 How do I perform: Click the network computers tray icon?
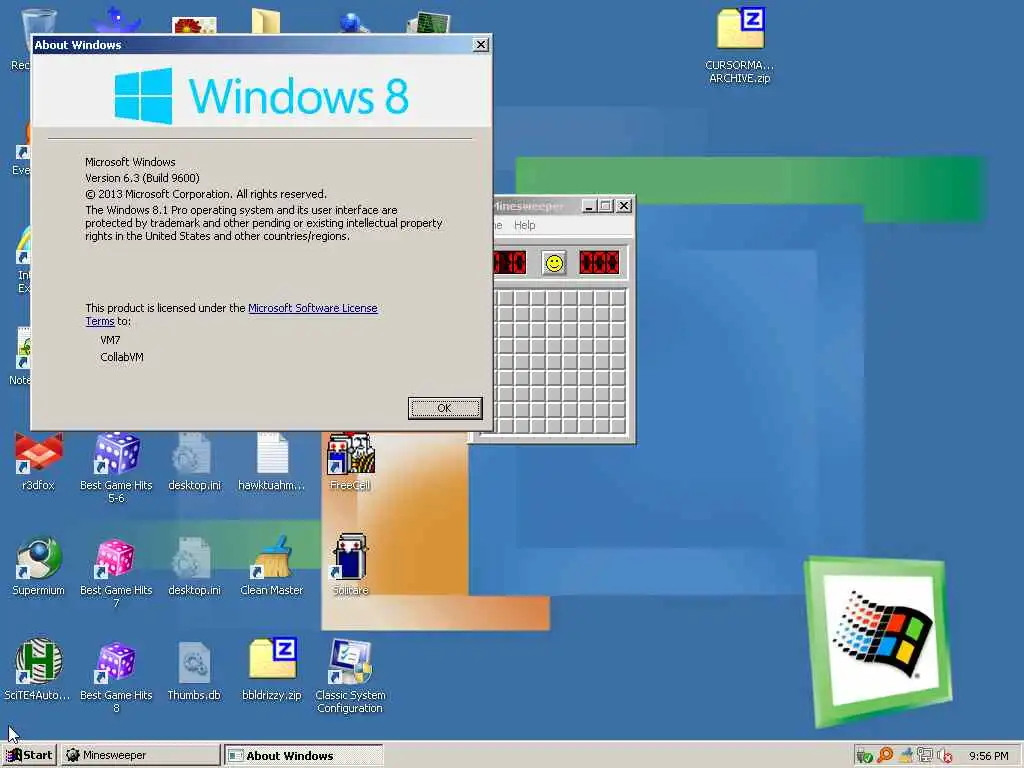tap(925, 756)
